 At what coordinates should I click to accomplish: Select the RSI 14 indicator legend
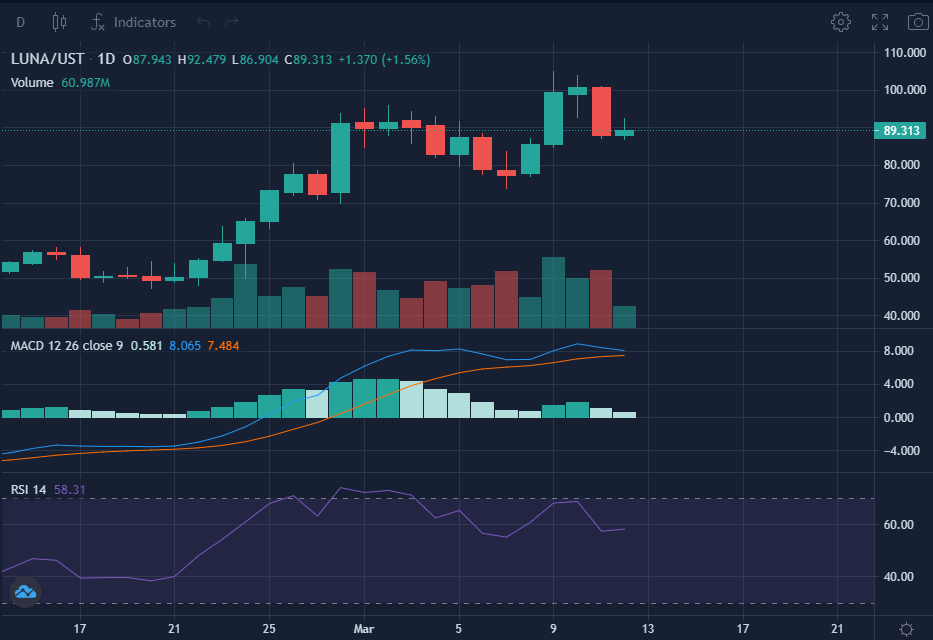(29, 490)
